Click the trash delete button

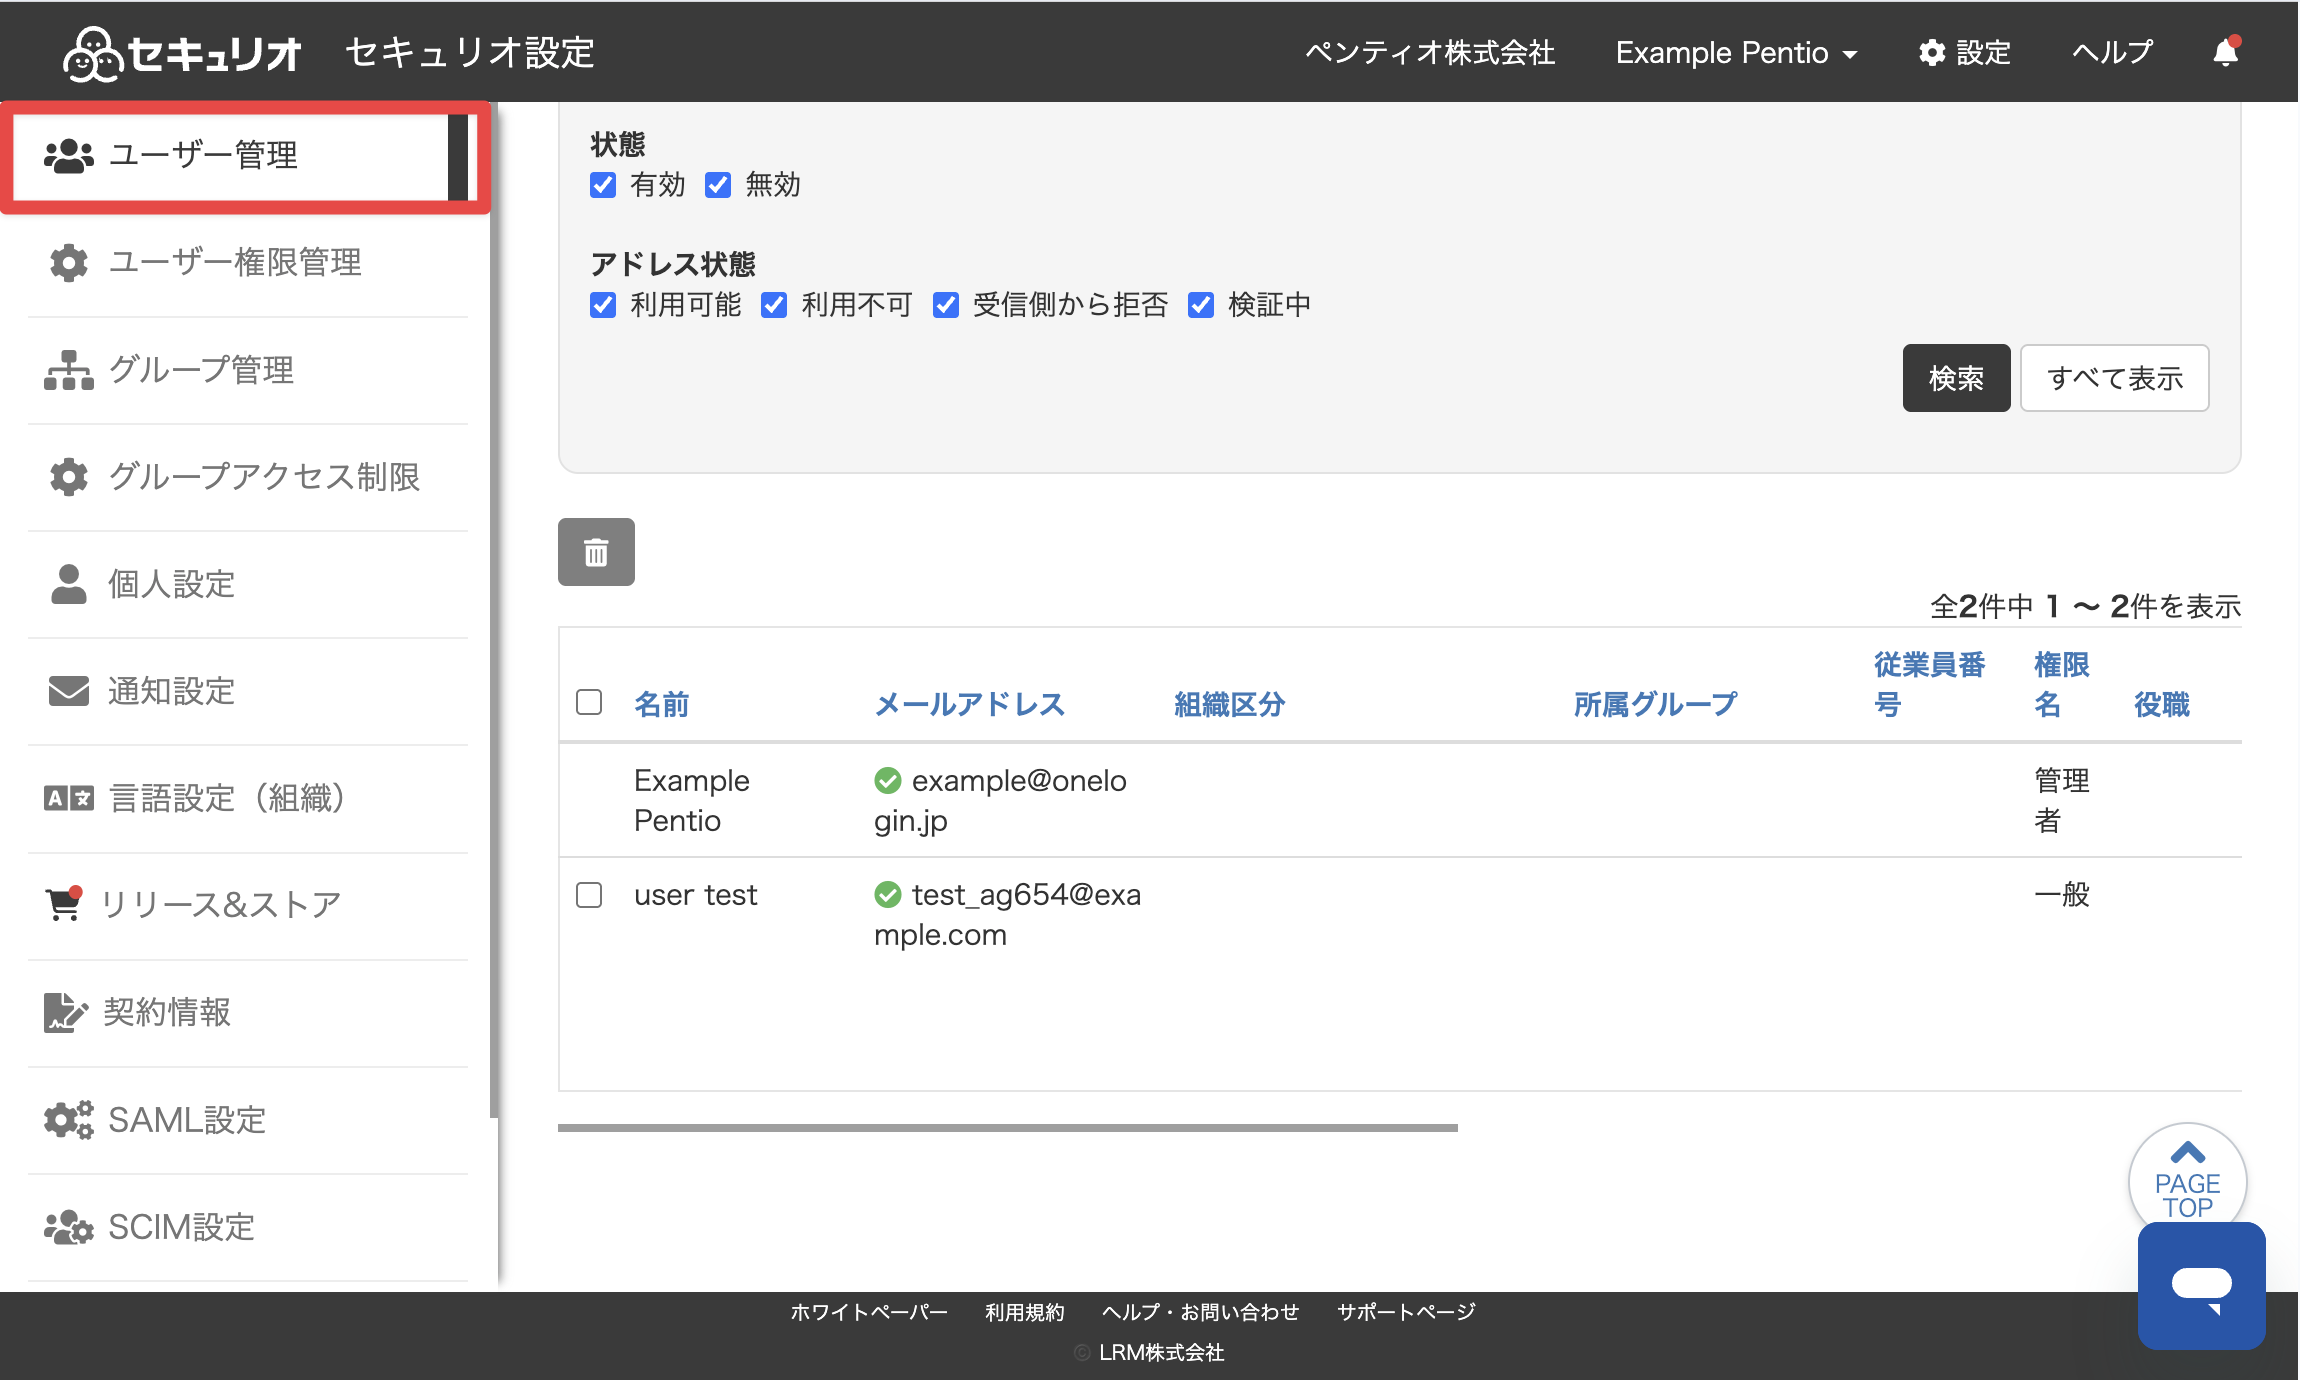[596, 552]
